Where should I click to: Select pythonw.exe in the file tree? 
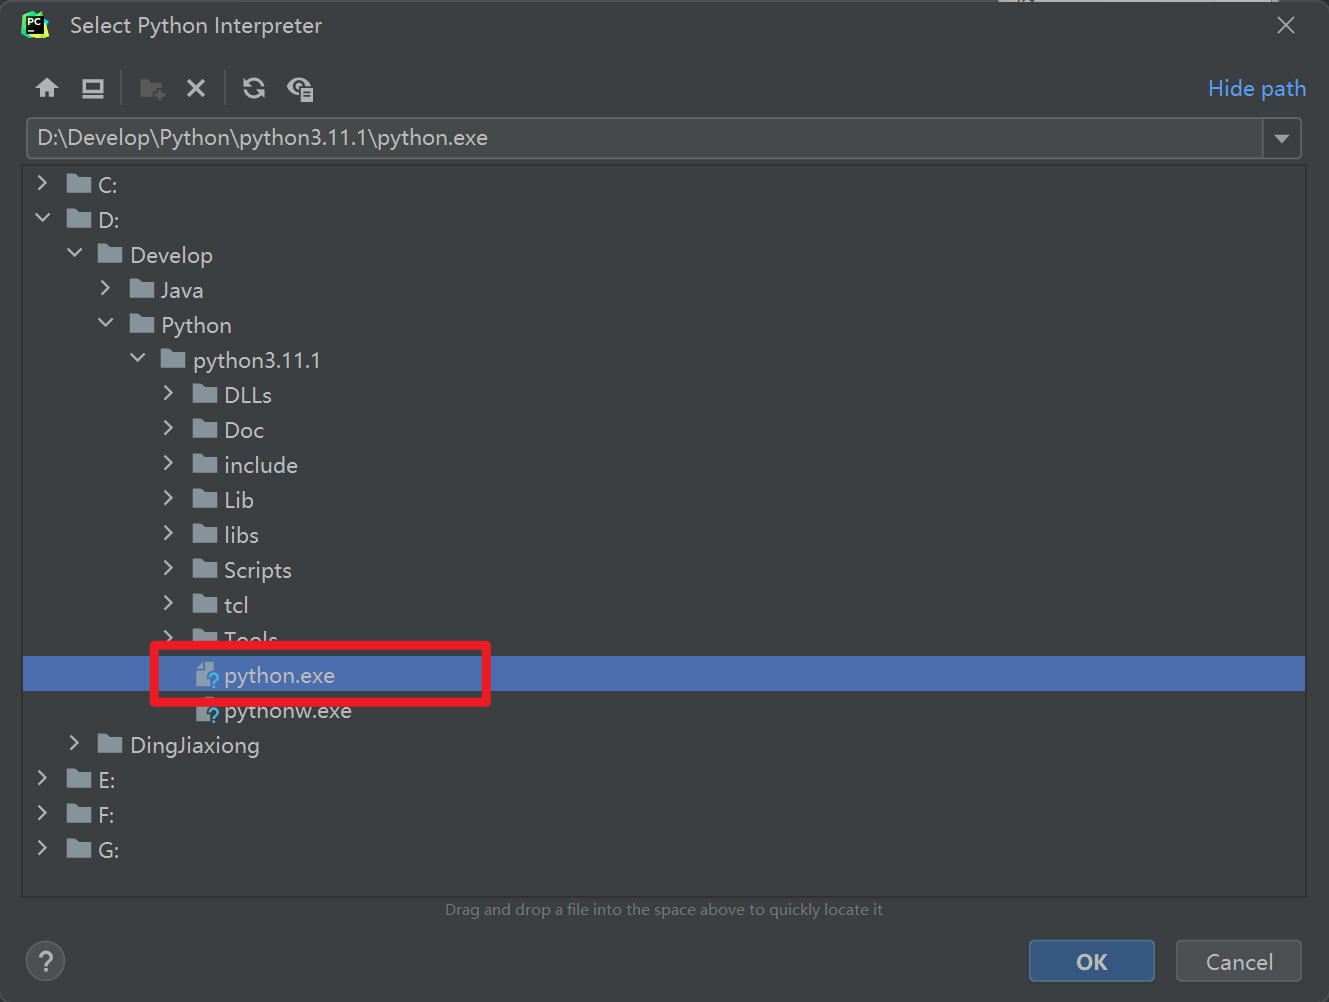coord(288,711)
